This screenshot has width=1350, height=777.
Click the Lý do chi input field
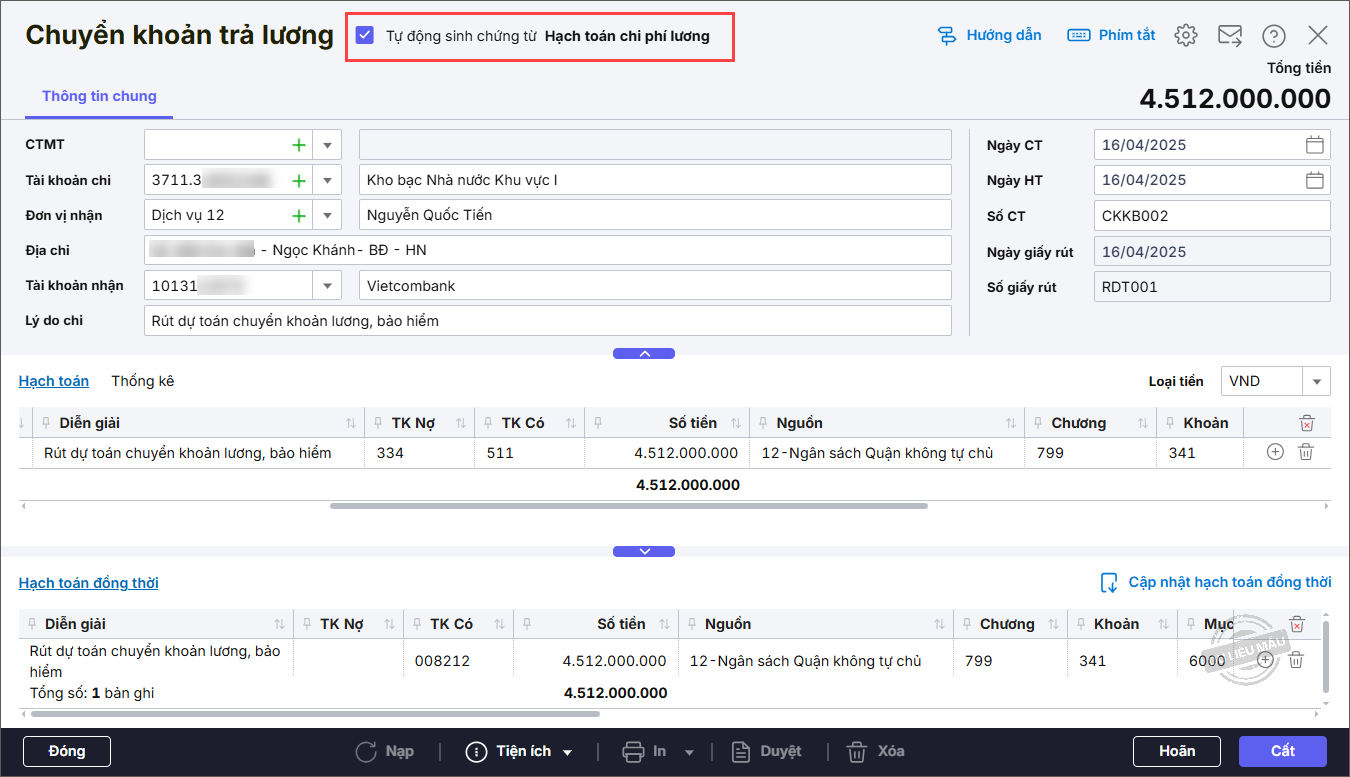(547, 321)
